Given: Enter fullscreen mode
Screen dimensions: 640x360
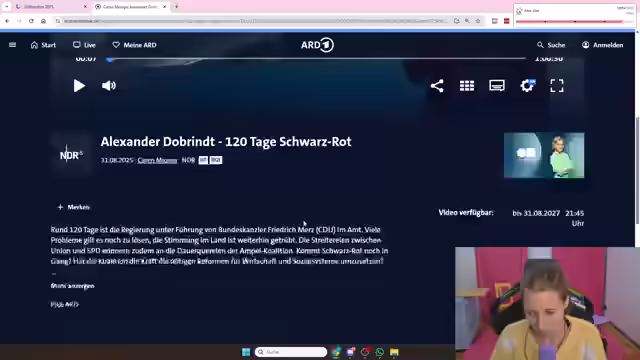Looking at the screenshot, I should (x=557, y=86).
